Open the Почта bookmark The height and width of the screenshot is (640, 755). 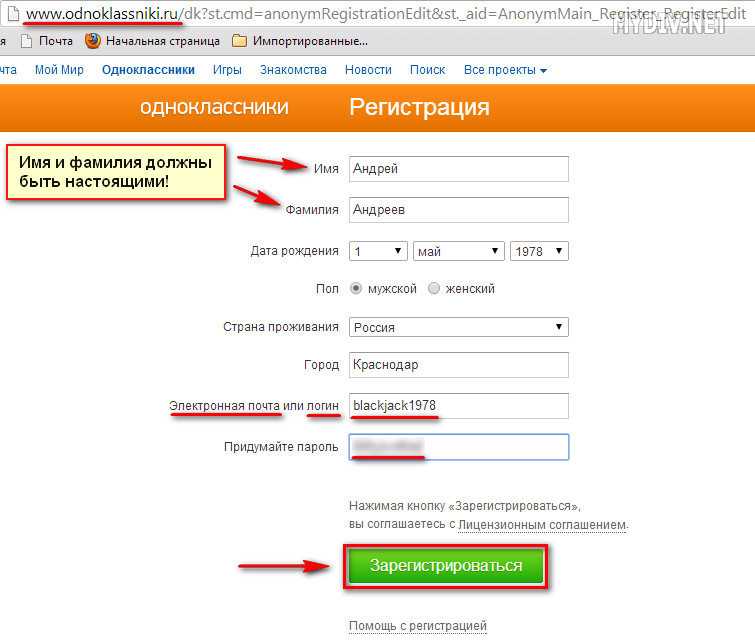click(47, 41)
